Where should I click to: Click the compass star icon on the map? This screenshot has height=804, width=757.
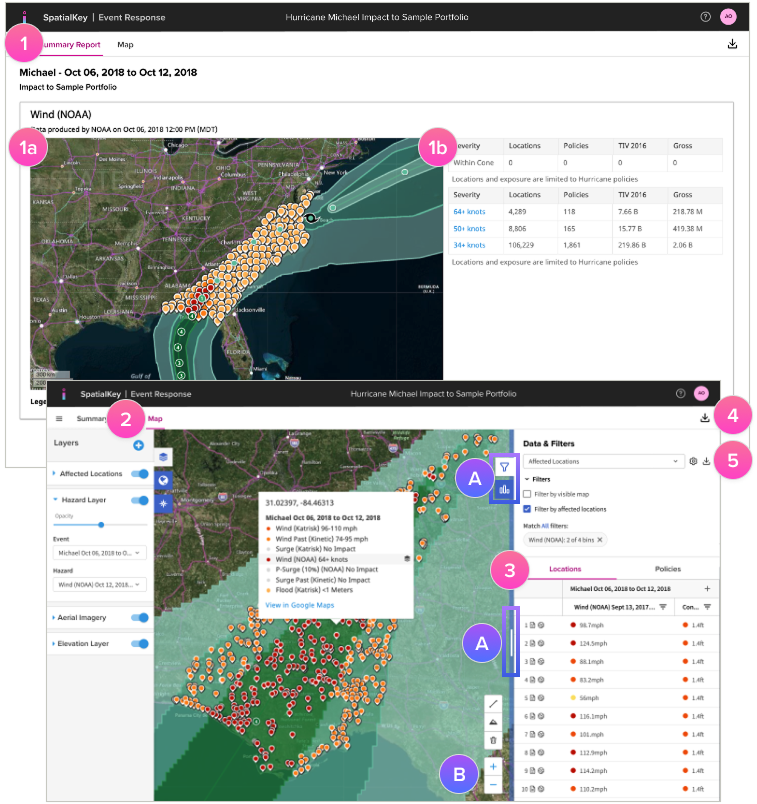(x=163, y=504)
